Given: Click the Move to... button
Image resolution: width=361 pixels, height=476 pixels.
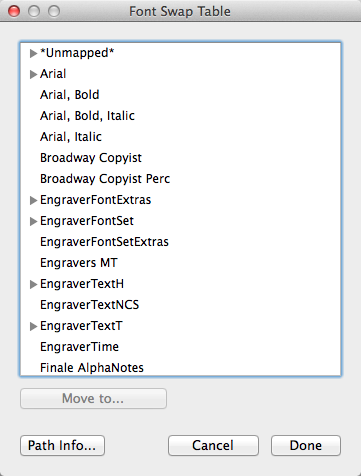Looking at the screenshot, I should (x=93, y=398).
